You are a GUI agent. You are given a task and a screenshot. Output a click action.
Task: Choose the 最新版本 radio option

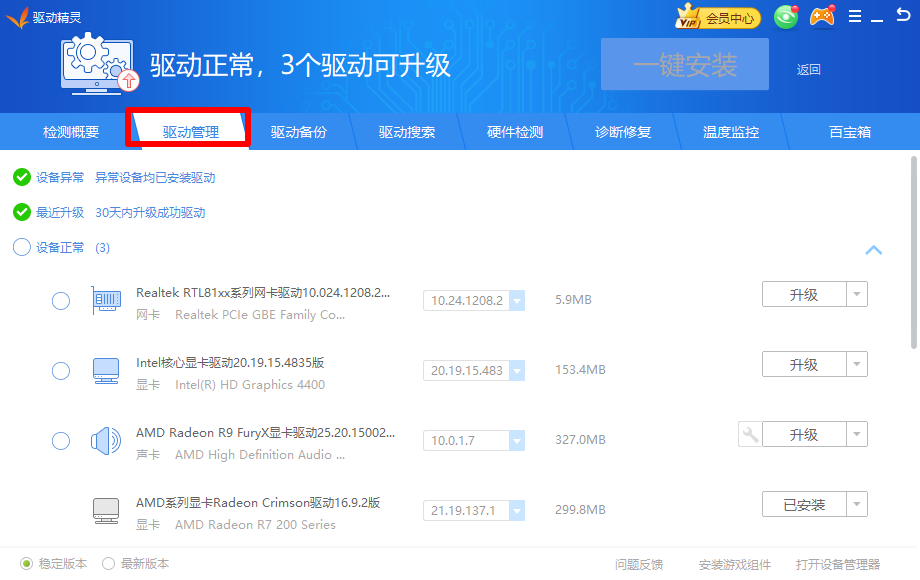pyautogui.click(x=109, y=563)
